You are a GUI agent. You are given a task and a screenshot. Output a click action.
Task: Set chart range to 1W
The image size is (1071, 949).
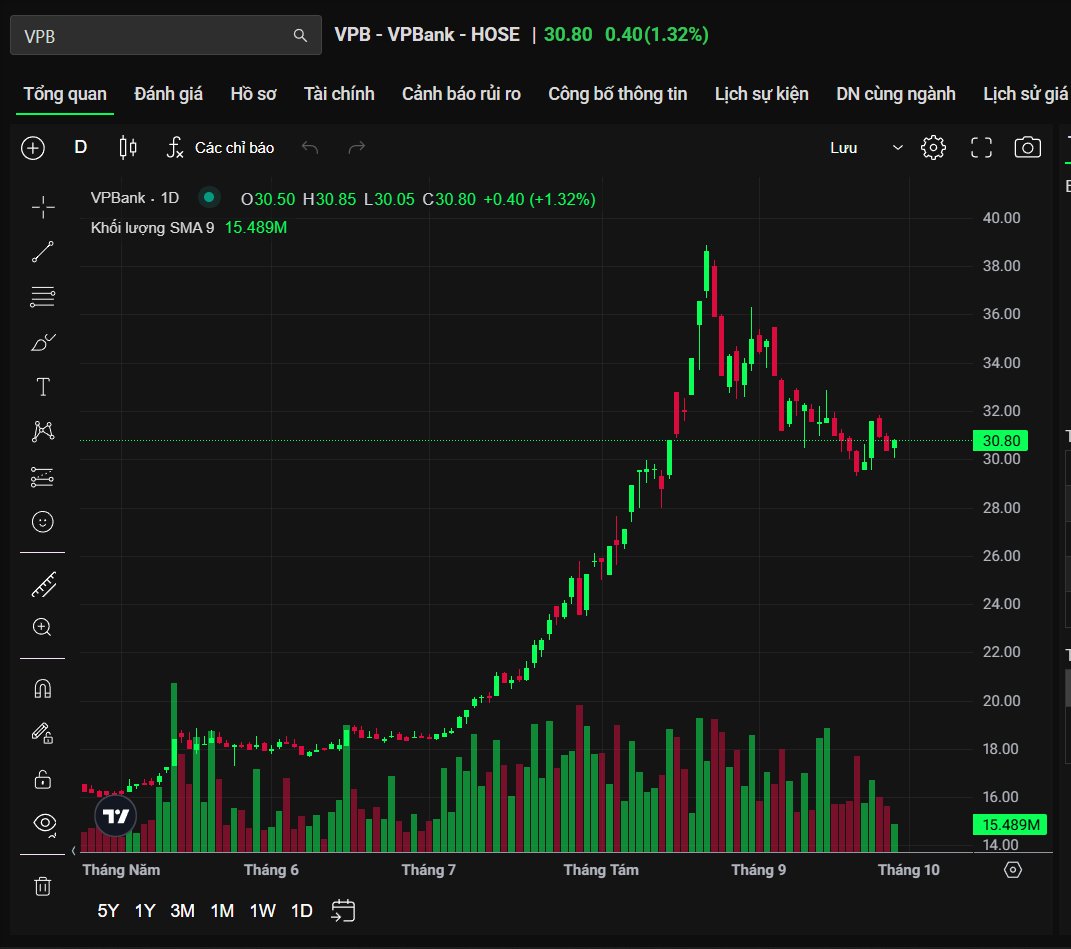(262, 911)
